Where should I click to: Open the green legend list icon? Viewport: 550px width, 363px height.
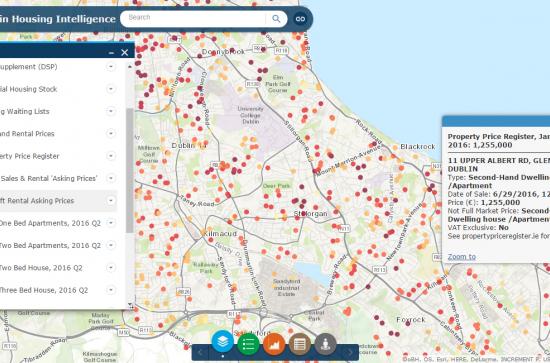(x=248, y=344)
